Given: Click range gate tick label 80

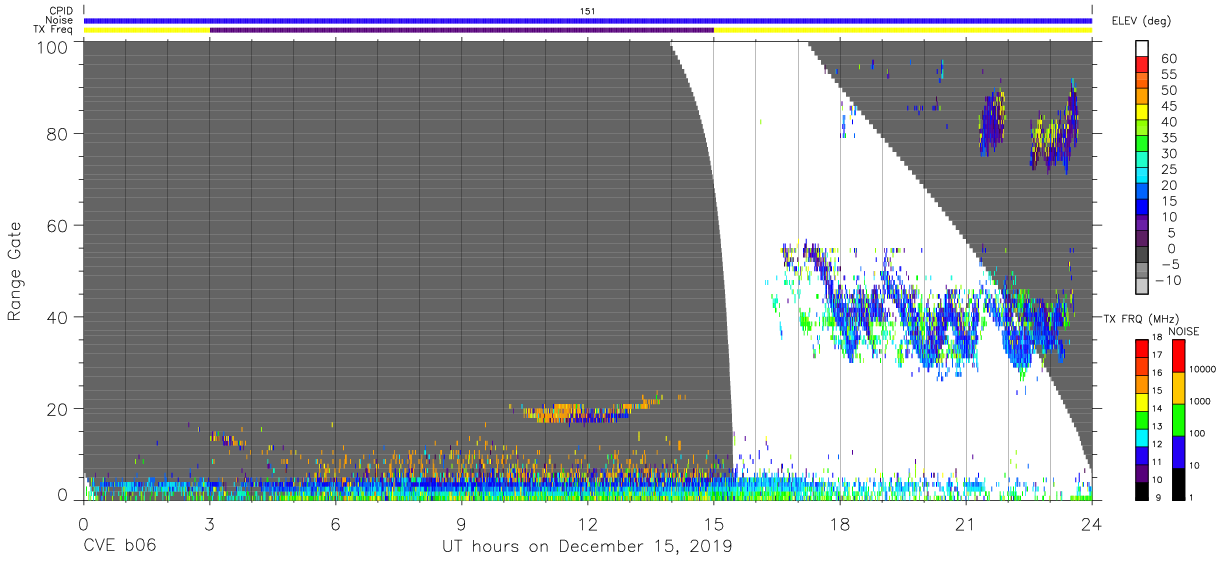Looking at the screenshot, I should point(59,134).
